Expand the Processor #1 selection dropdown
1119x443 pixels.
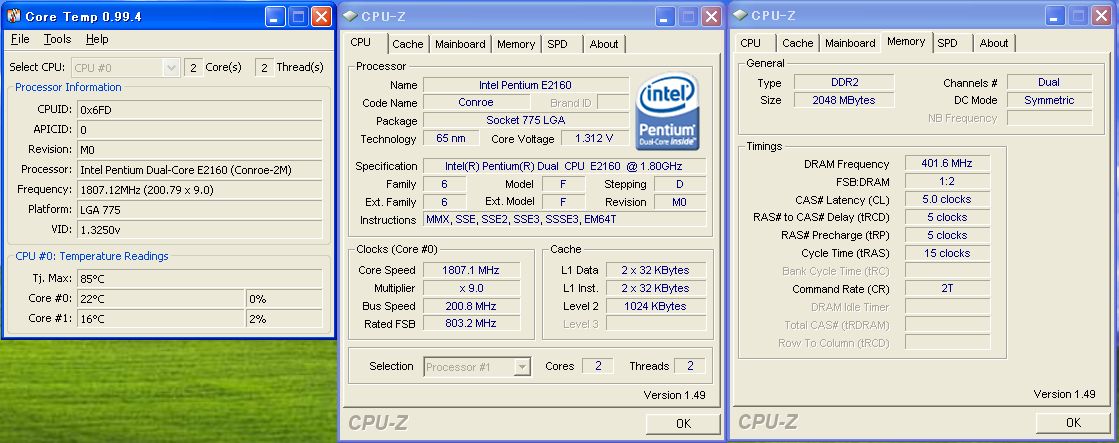(522, 367)
